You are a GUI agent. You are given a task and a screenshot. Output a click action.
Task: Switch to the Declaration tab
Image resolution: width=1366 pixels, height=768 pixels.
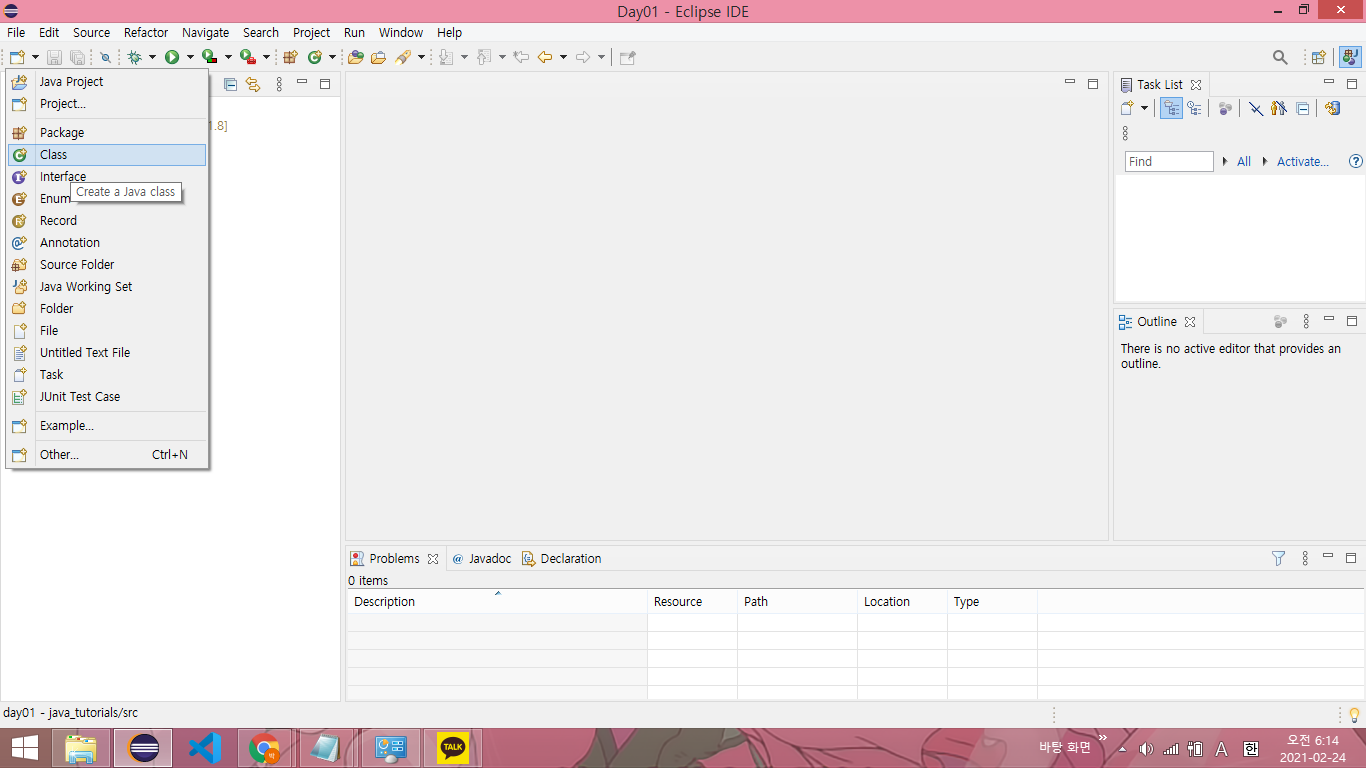(562, 559)
